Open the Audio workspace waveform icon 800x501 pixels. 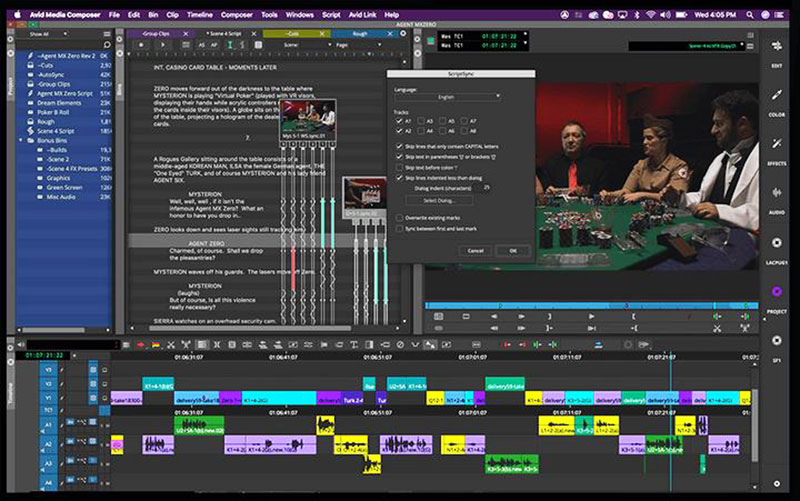tap(777, 192)
